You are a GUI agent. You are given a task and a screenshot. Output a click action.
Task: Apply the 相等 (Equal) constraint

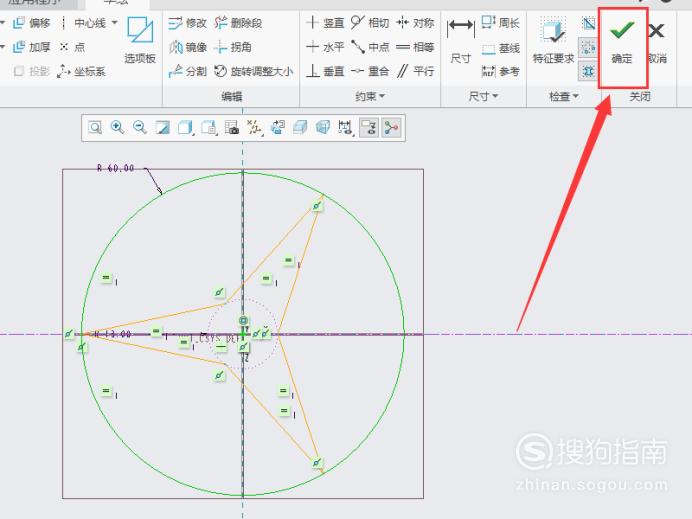(415, 47)
